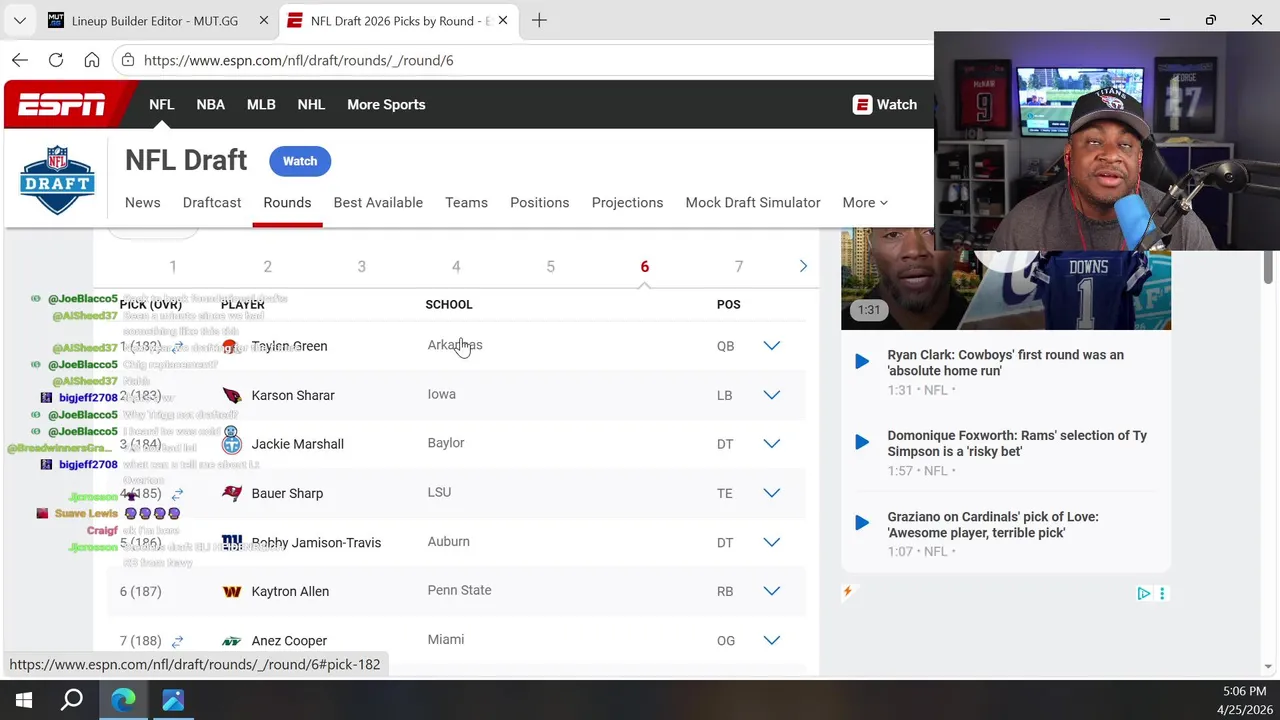
Task: Click the Cardinals logo beside Karson Sharar
Action: [232, 395]
